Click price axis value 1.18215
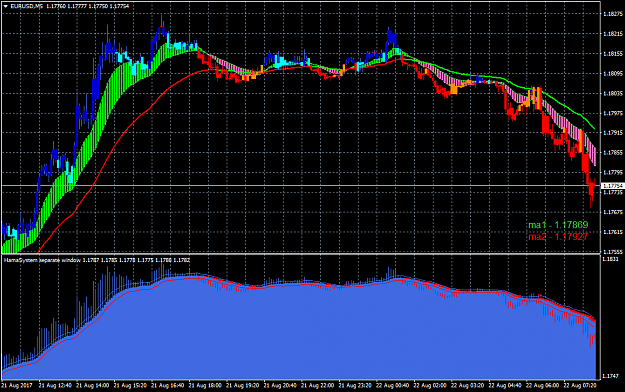Screen dimensions: 625x392 pos(613,34)
